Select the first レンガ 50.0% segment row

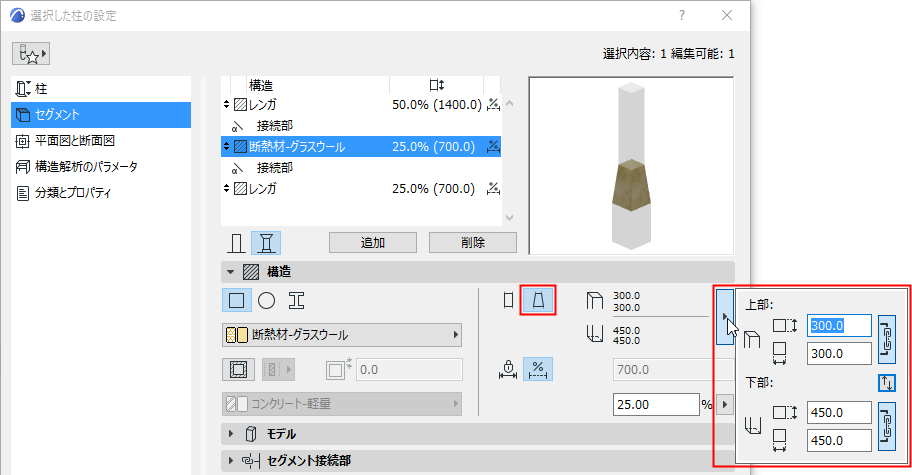click(361, 105)
